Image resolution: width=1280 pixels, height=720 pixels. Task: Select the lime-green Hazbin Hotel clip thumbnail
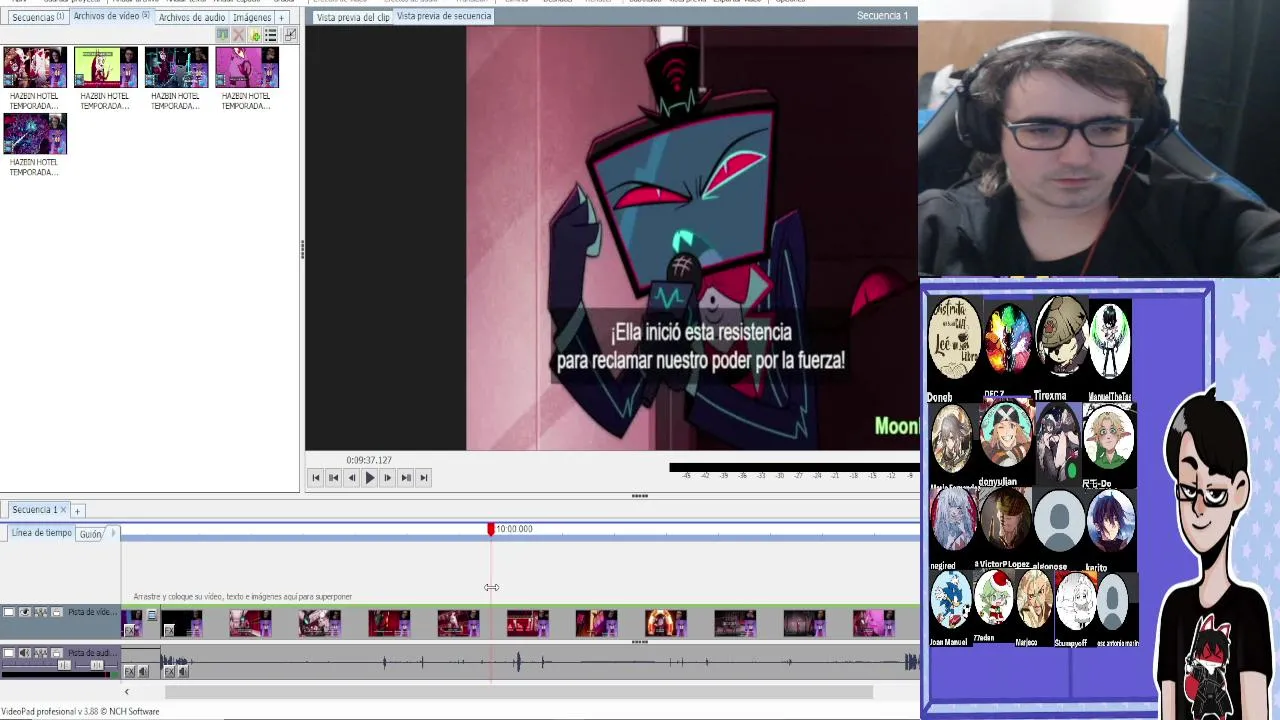click(105, 67)
